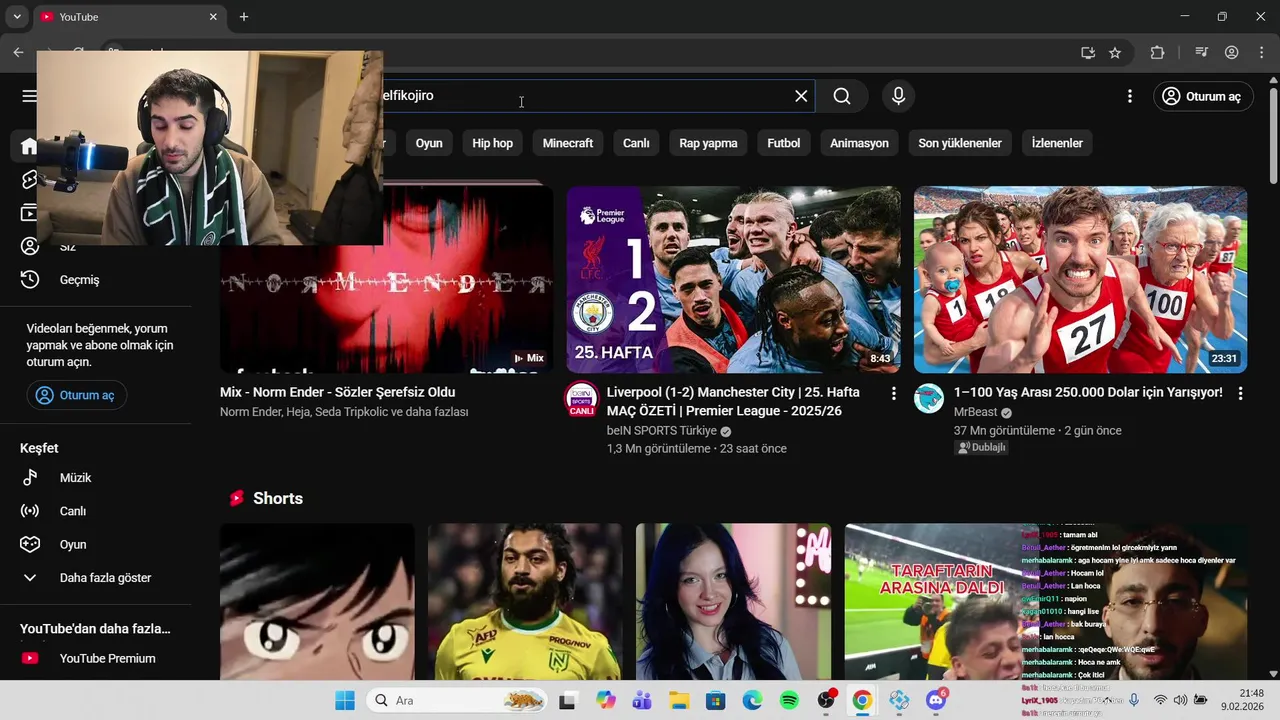
Task: Click the sidebar Oturum aç button
Action: (x=77, y=395)
